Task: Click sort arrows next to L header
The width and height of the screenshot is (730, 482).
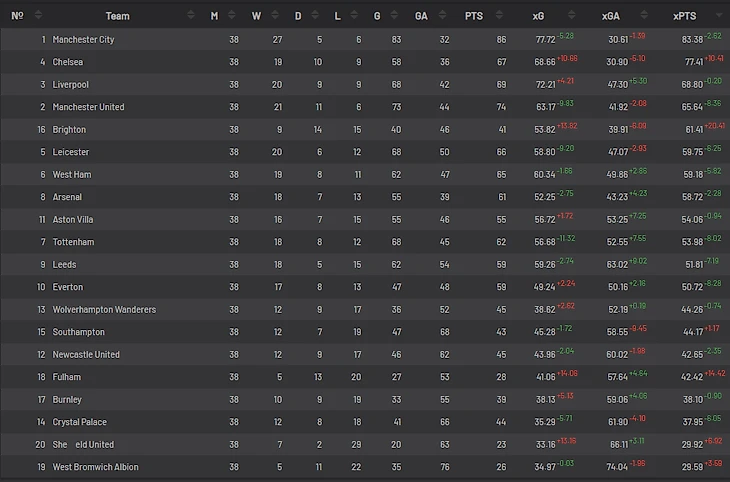Action: point(356,15)
